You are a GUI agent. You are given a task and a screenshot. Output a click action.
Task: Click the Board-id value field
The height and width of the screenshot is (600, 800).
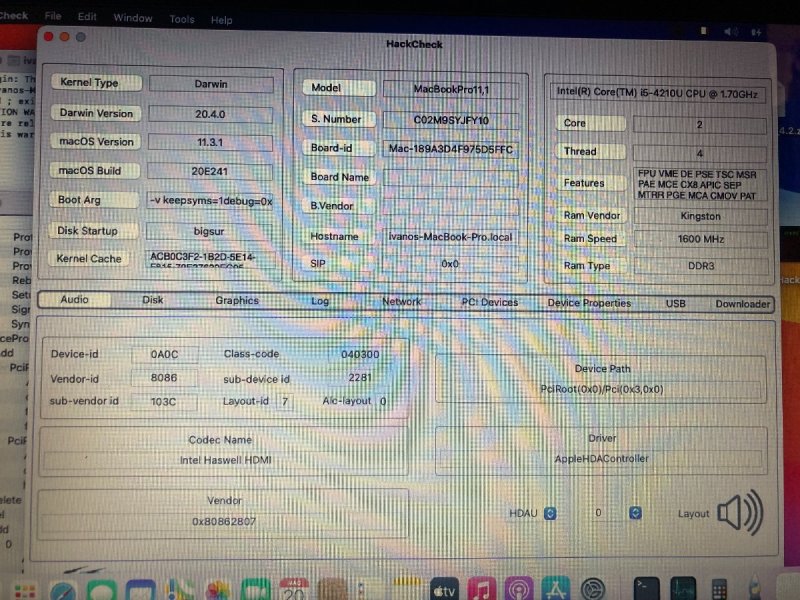click(x=451, y=149)
